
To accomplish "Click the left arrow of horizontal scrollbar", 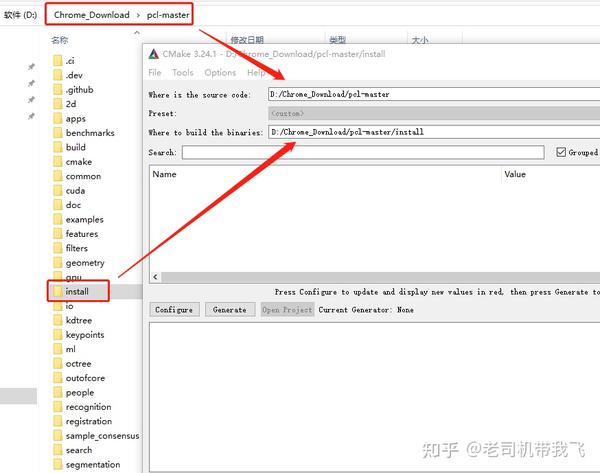I will (155, 277).
